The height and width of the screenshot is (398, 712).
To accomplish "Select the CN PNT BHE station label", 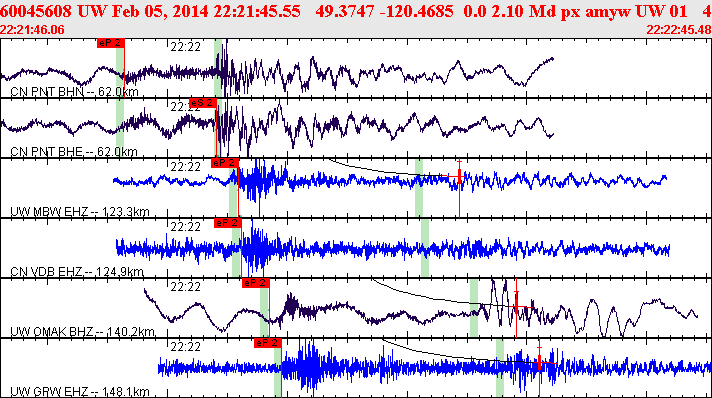I will 74,151.
